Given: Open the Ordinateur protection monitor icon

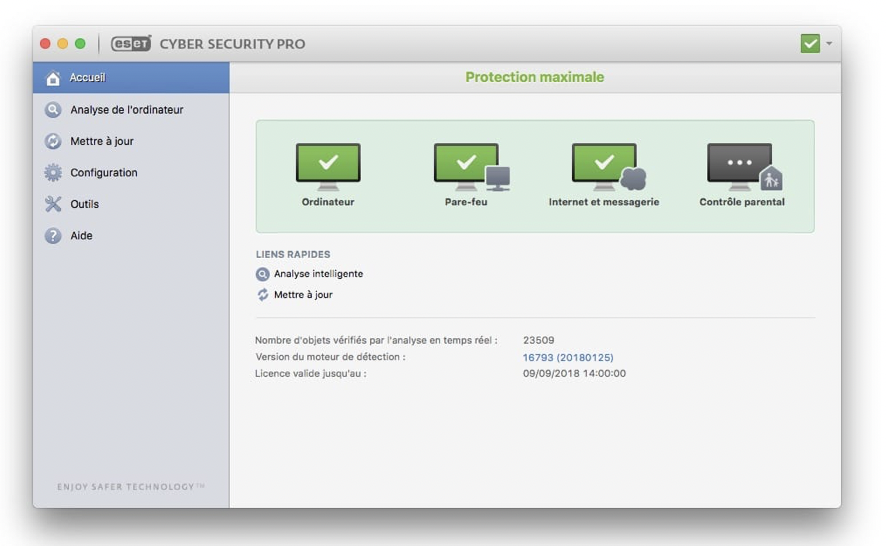Looking at the screenshot, I should [x=328, y=167].
